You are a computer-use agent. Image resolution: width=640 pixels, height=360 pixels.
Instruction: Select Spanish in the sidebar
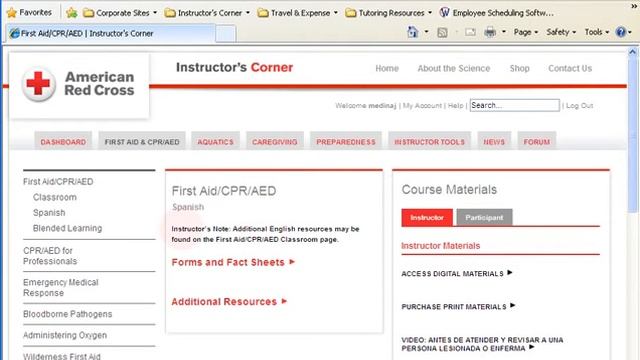pyautogui.click(x=49, y=213)
